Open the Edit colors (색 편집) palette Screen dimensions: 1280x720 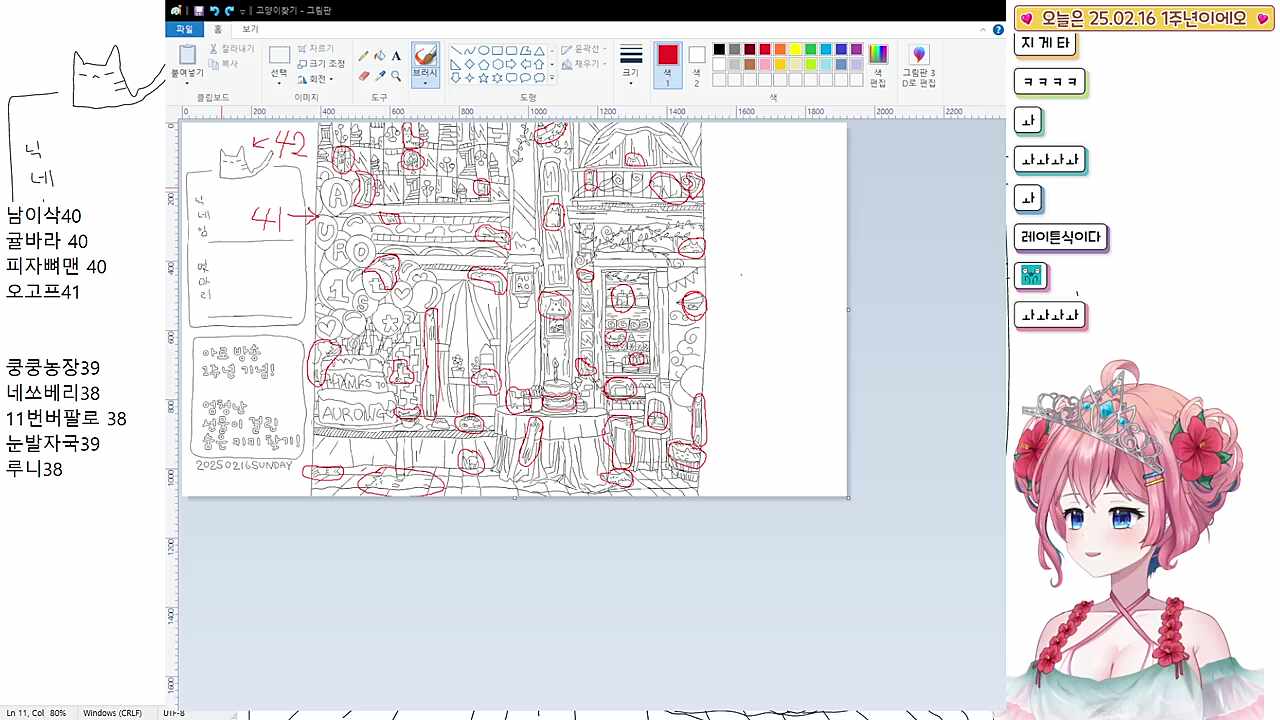(878, 66)
